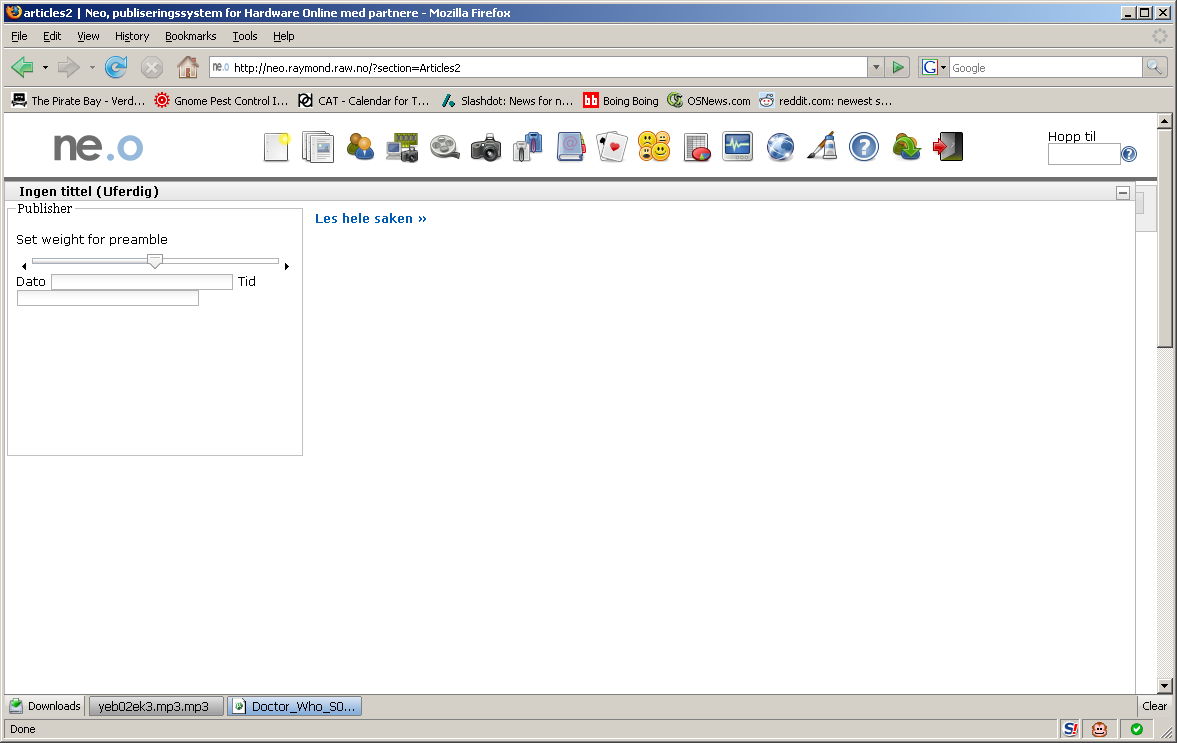This screenshot has height=743, width=1177.
Task: Click the playing cards icon
Action: tap(612, 147)
